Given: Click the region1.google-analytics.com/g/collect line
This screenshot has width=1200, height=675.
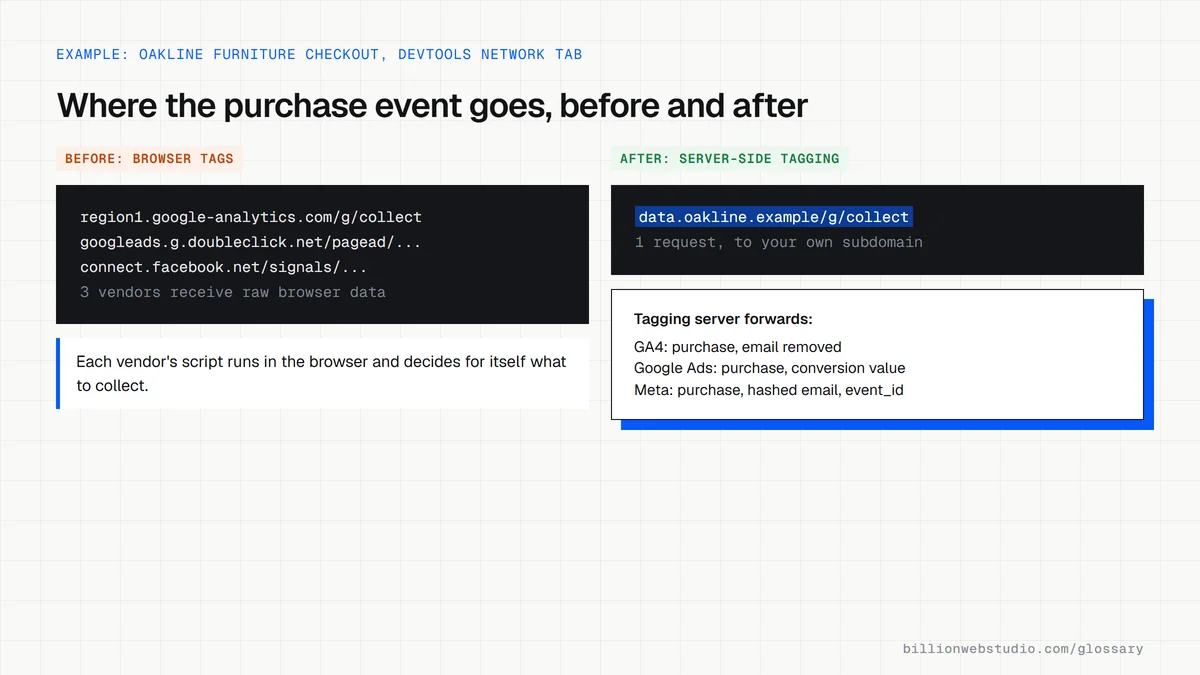Looking at the screenshot, I should coord(251,217).
